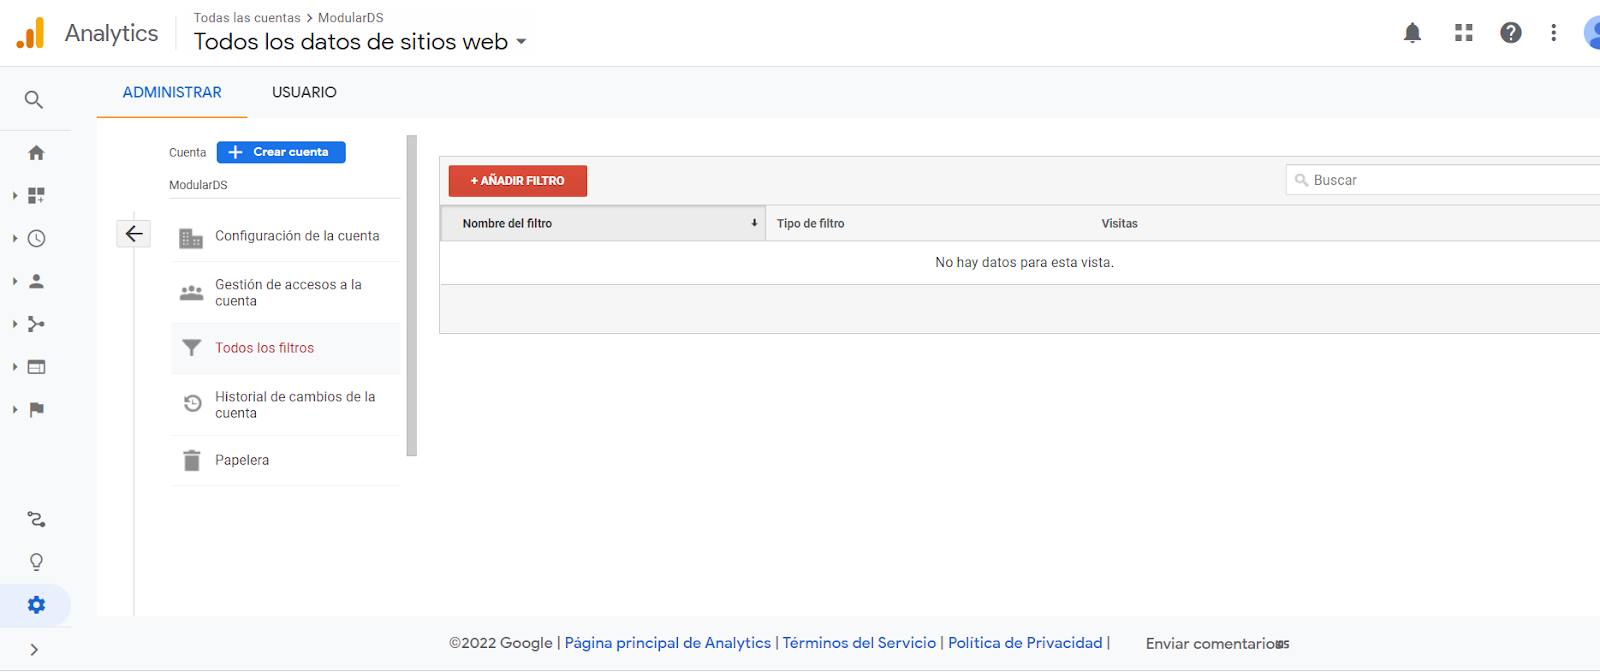Viewport: 1600px width, 672px height.
Task: Open the Conversions flag icon
Action: [x=36, y=410]
